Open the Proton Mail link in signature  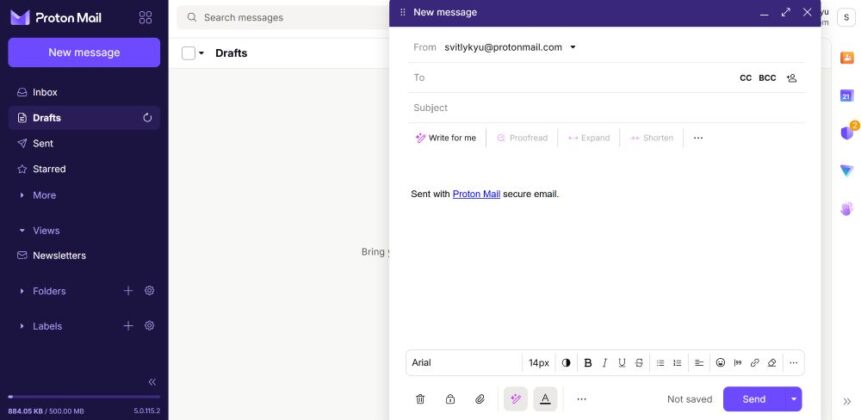point(476,194)
